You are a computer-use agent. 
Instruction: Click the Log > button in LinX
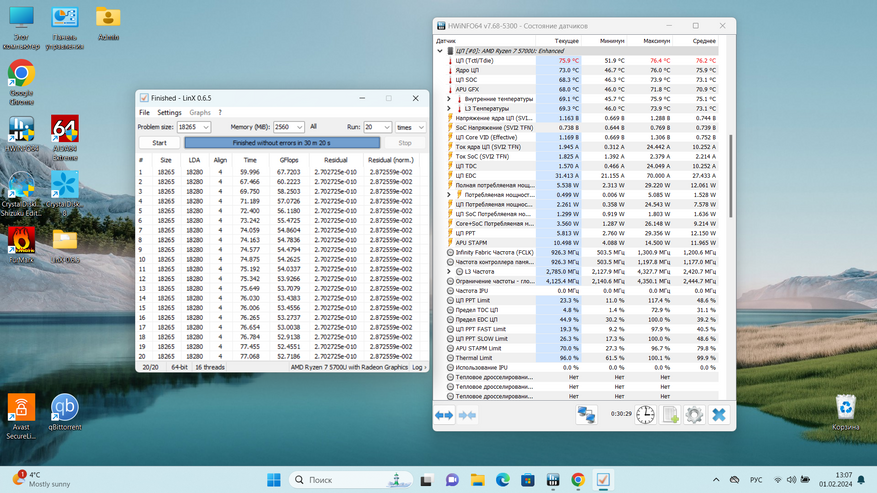[x=419, y=367]
